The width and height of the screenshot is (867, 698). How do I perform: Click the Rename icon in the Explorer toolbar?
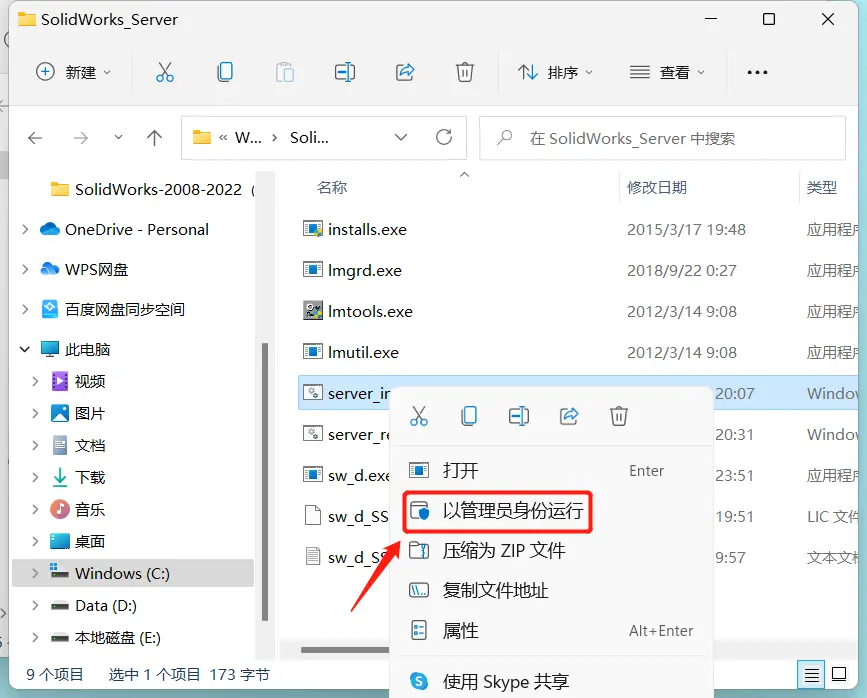[344, 72]
